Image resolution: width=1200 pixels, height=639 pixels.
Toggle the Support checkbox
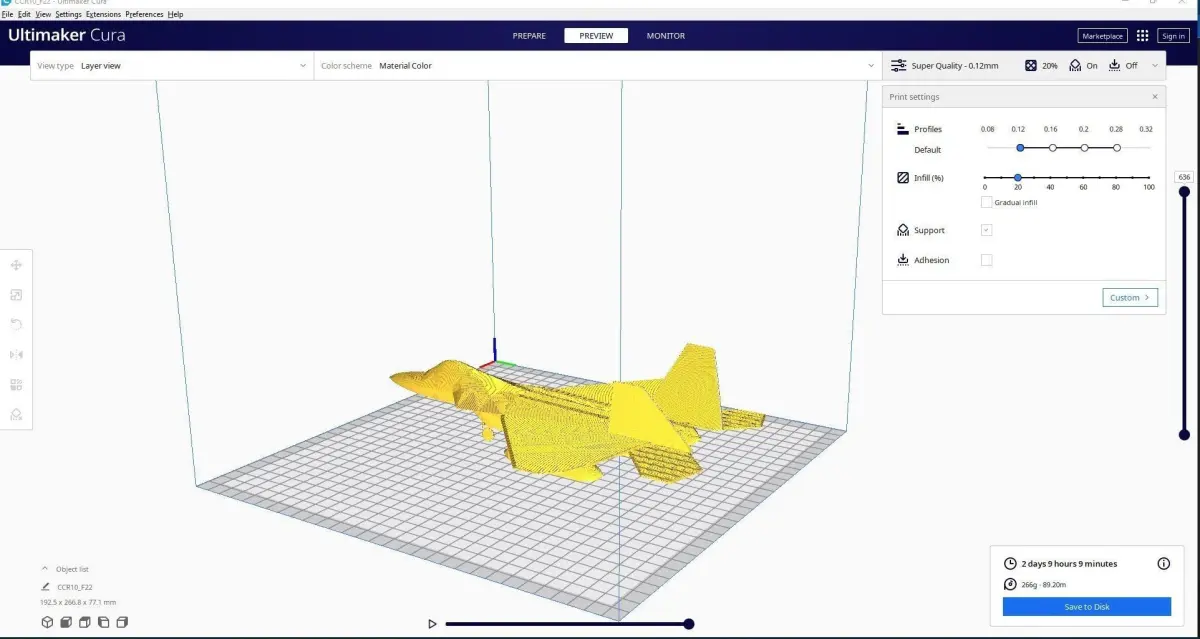tap(987, 230)
